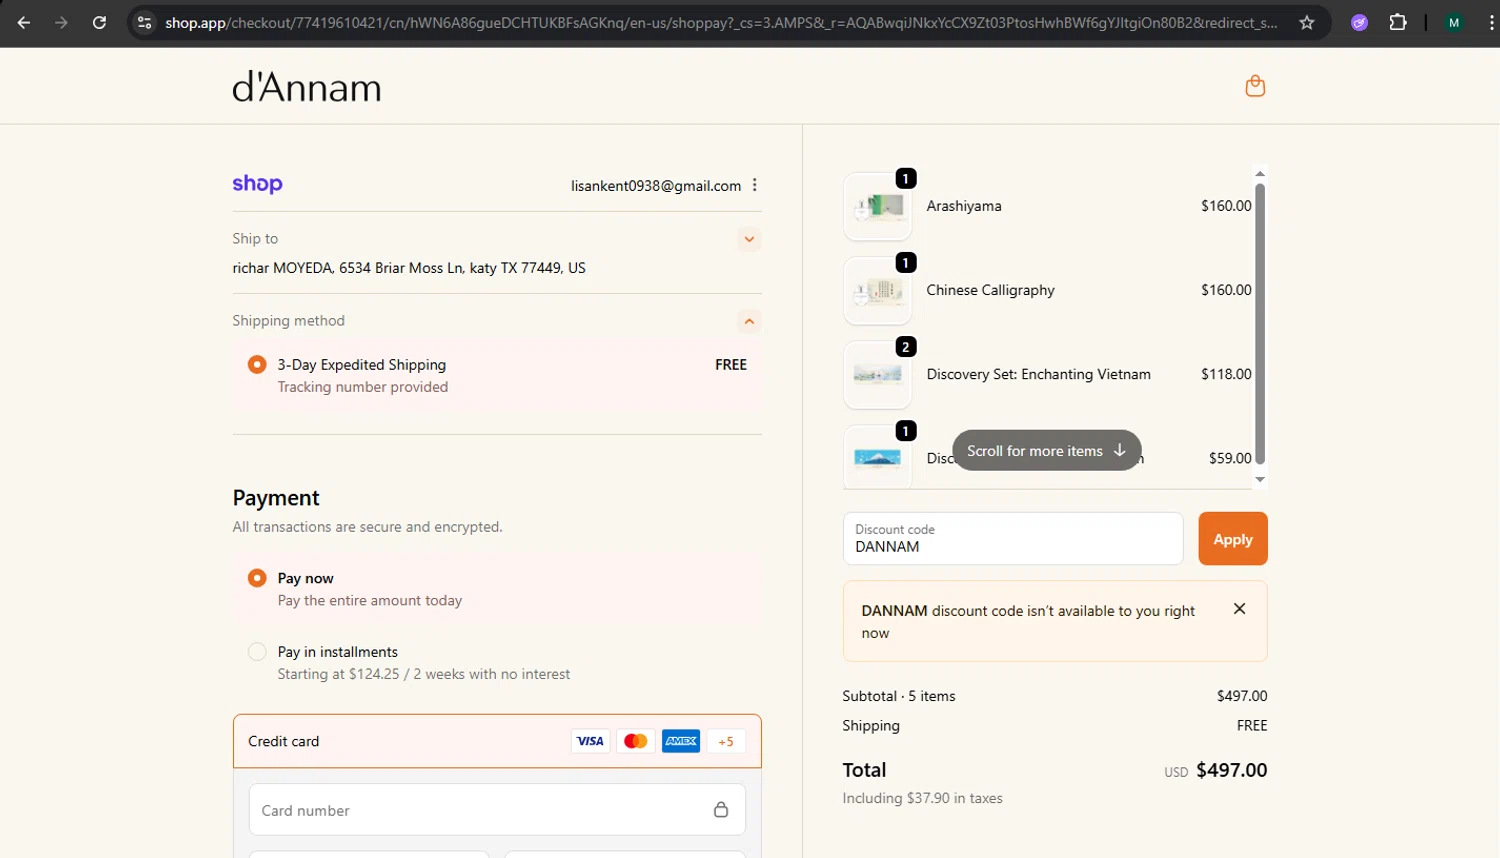Click the Visa card icon

pos(590,741)
